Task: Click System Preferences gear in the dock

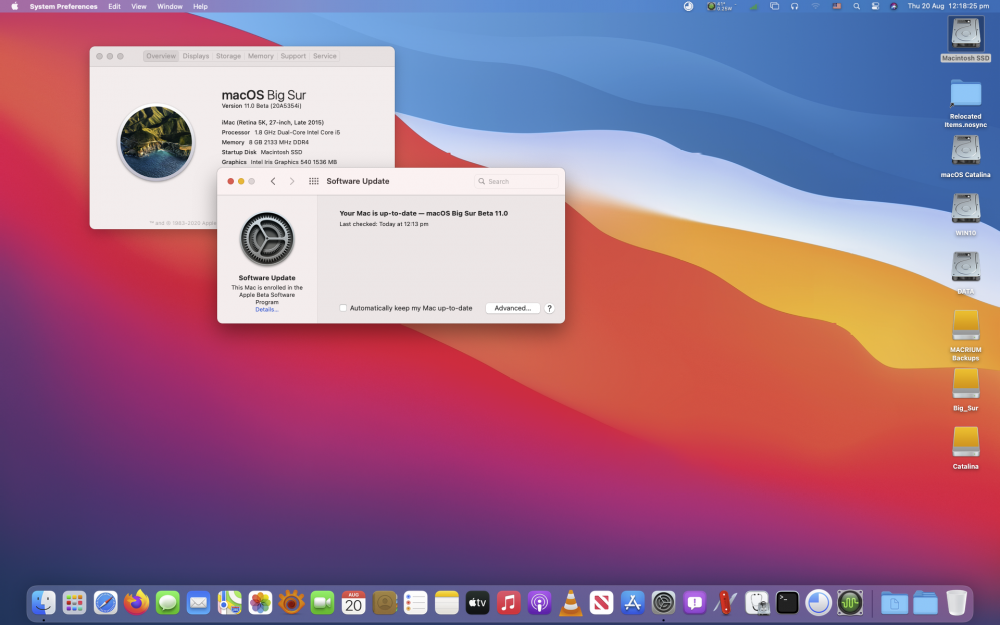Action: tap(663, 602)
